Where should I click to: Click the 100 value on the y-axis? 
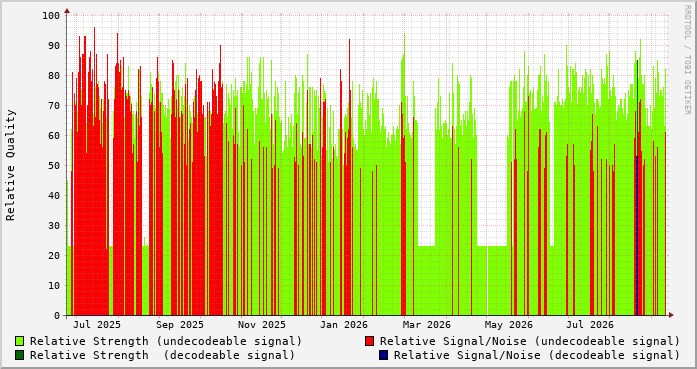[x=51, y=16]
